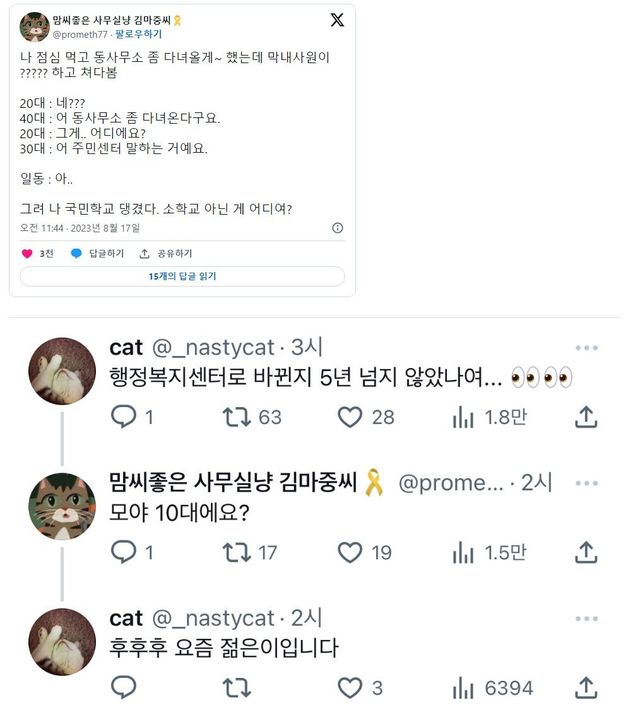Reply to the 모야 10대에요? tweet
This screenshot has width=640, height=717.
click(123, 552)
